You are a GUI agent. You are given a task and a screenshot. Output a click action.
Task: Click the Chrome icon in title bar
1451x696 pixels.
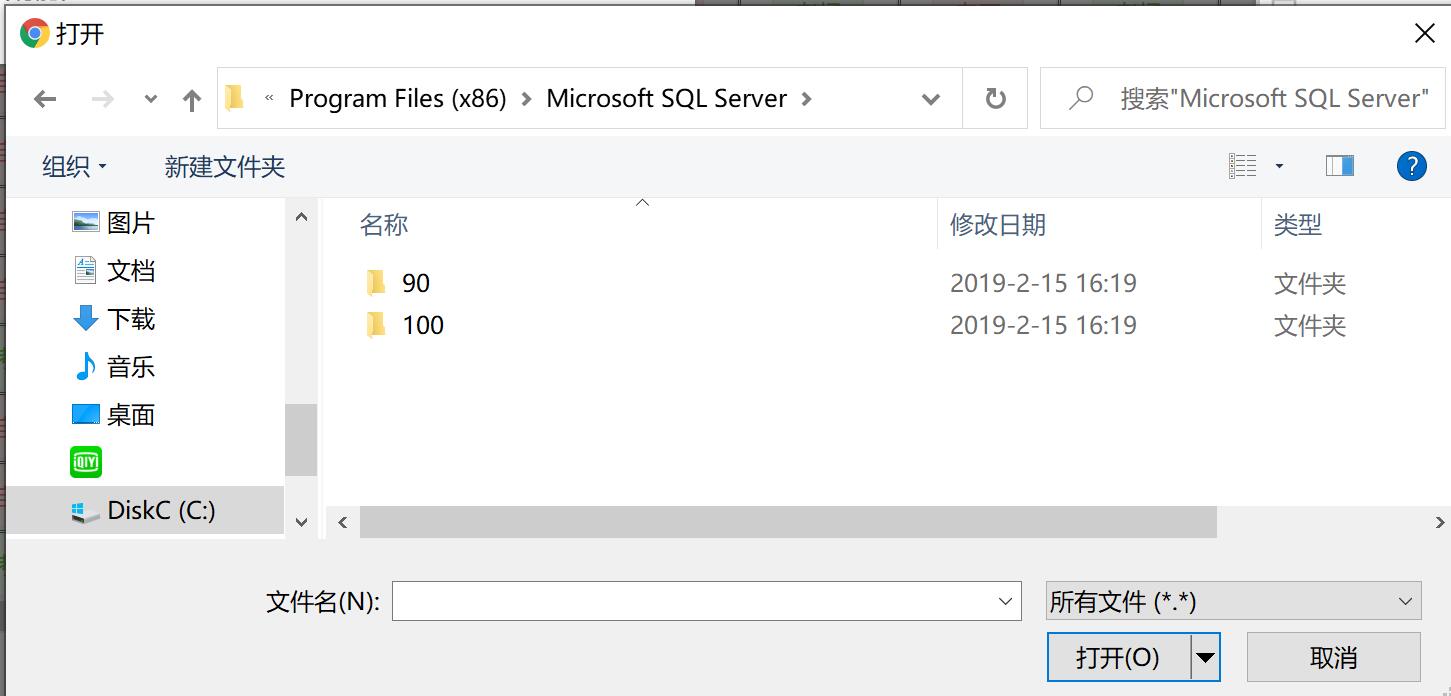34,33
